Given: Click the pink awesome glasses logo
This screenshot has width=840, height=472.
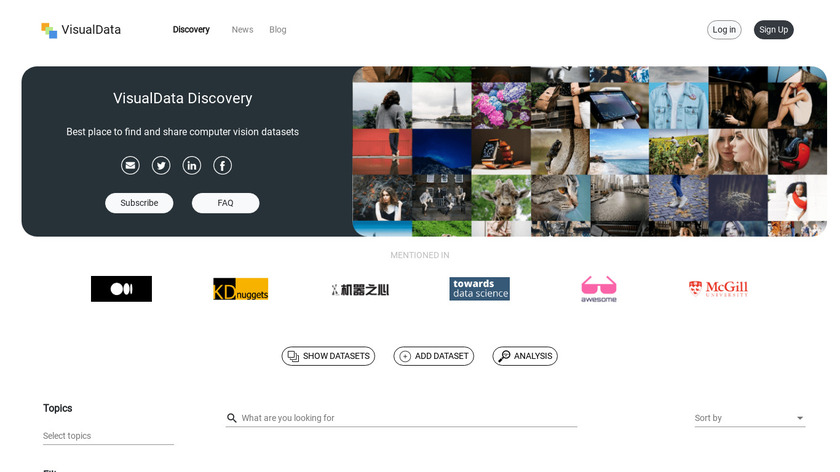Looking at the screenshot, I should (x=599, y=289).
